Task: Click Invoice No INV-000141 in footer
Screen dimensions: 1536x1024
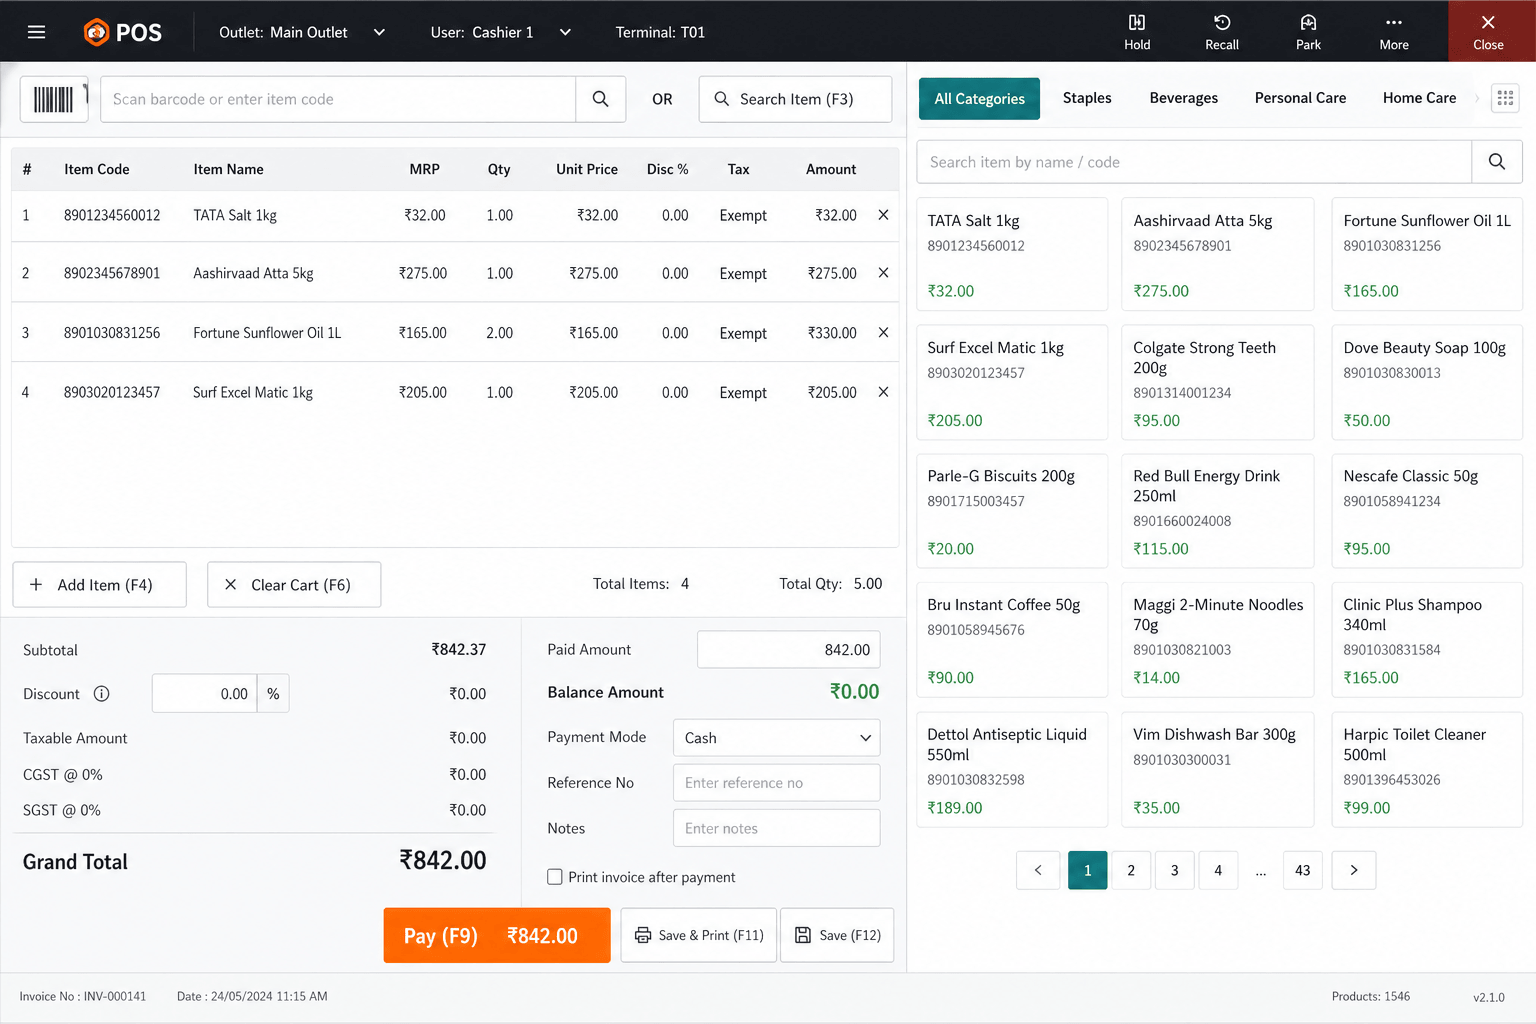Action: pyautogui.click(x=83, y=996)
